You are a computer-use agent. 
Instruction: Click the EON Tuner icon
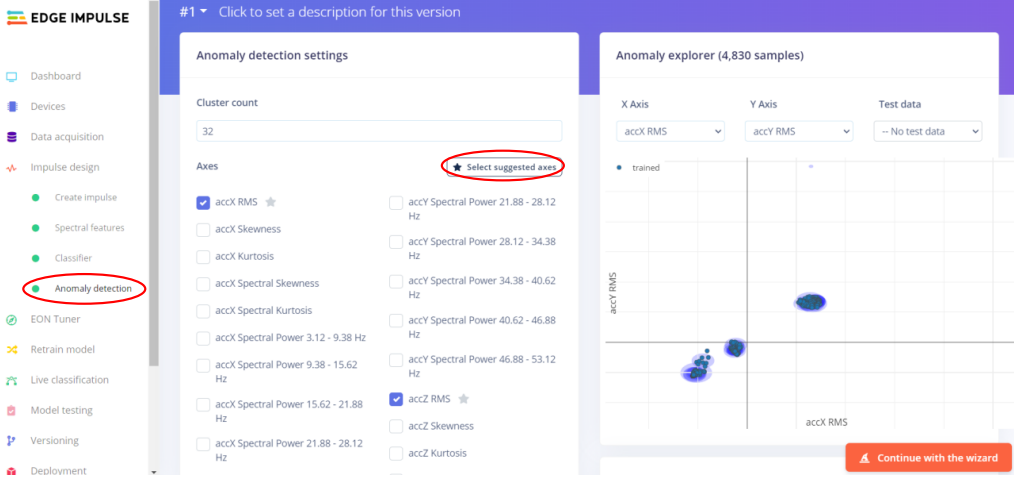tap(12, 319)
